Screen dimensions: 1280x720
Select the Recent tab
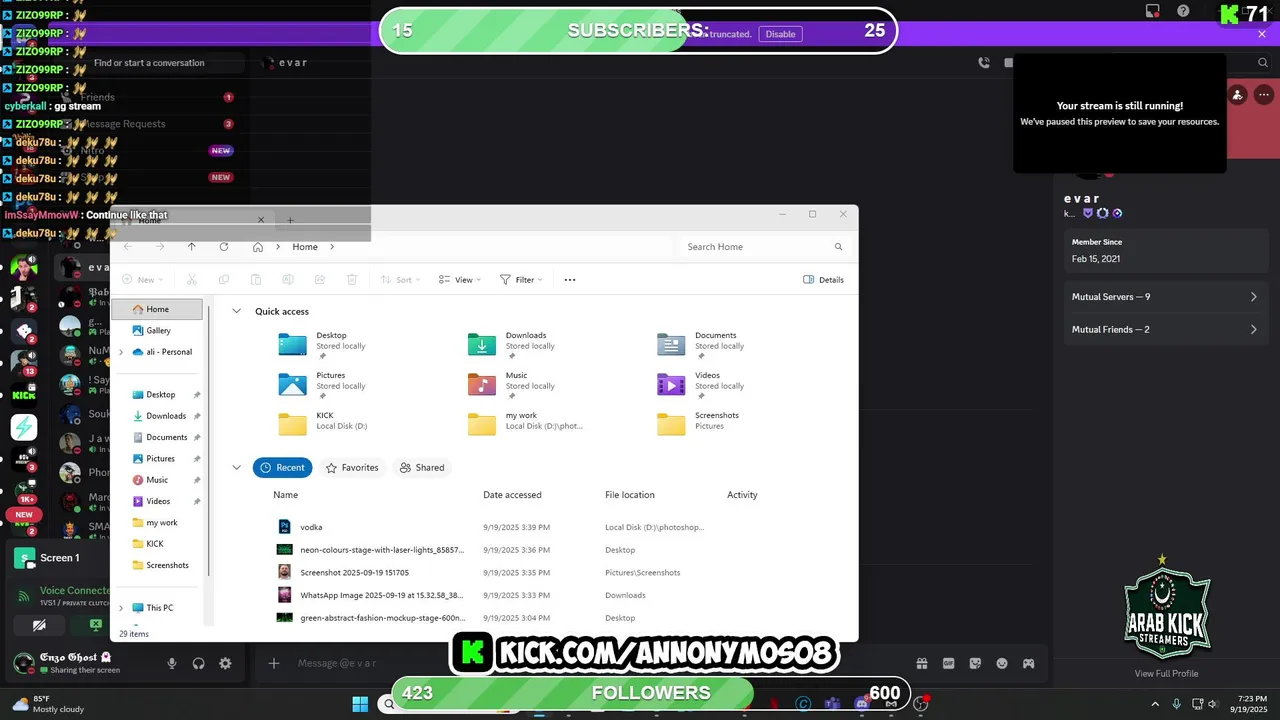pyautogui.click(x=282, y=467)
